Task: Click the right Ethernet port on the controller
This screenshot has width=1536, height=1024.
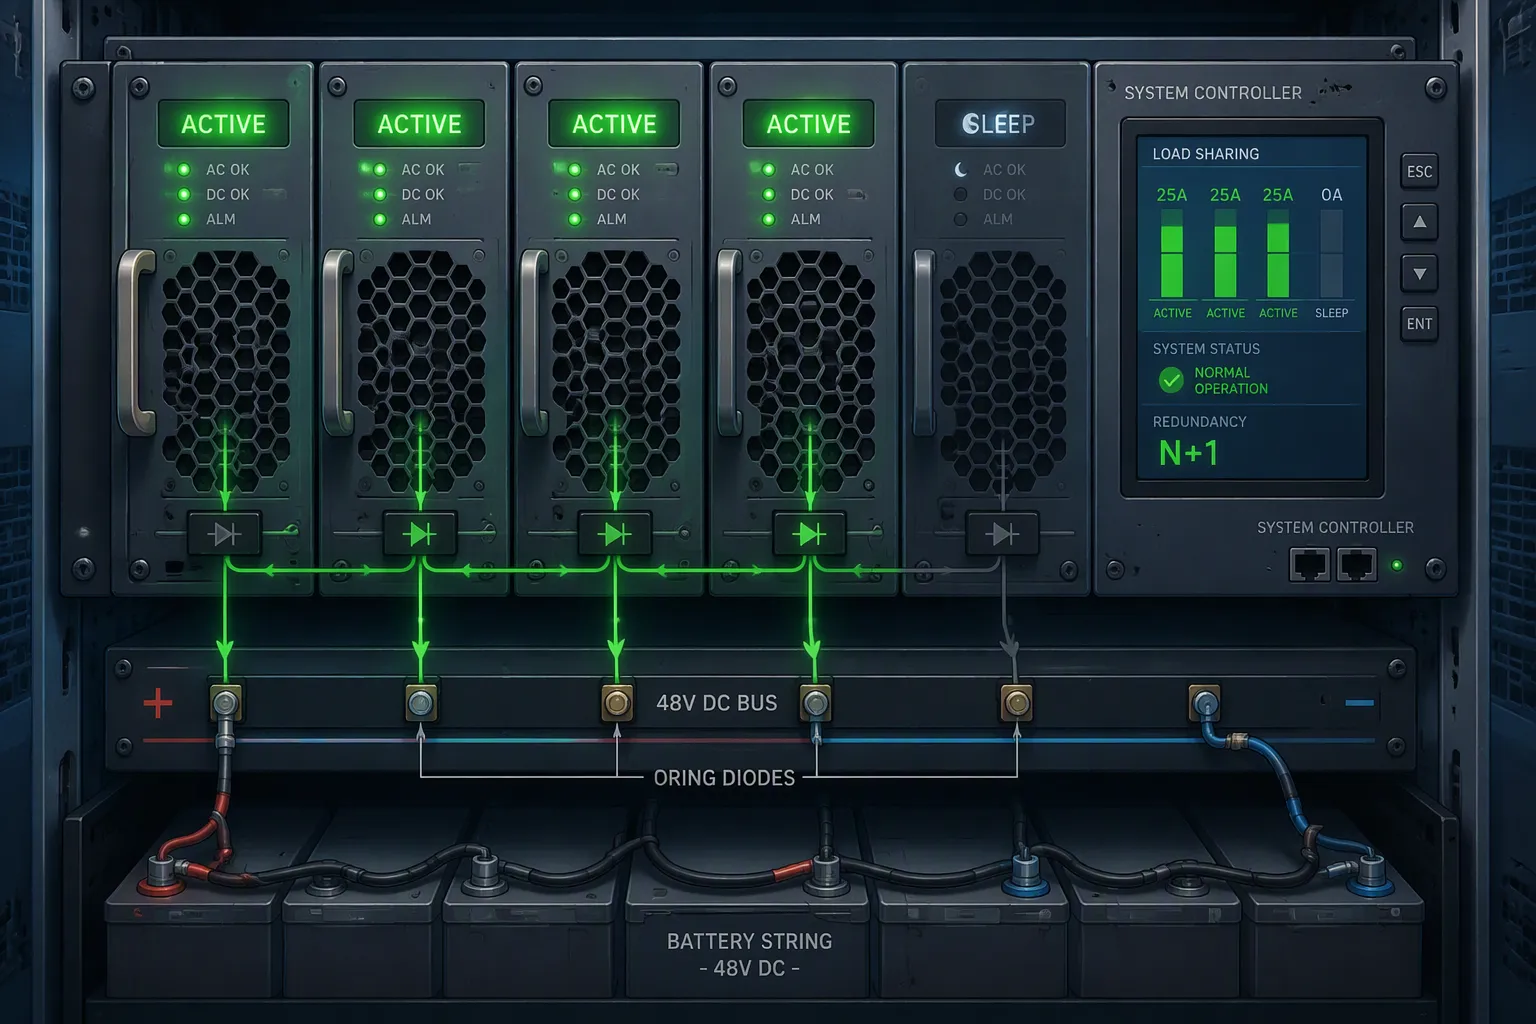Action: 1356,565
